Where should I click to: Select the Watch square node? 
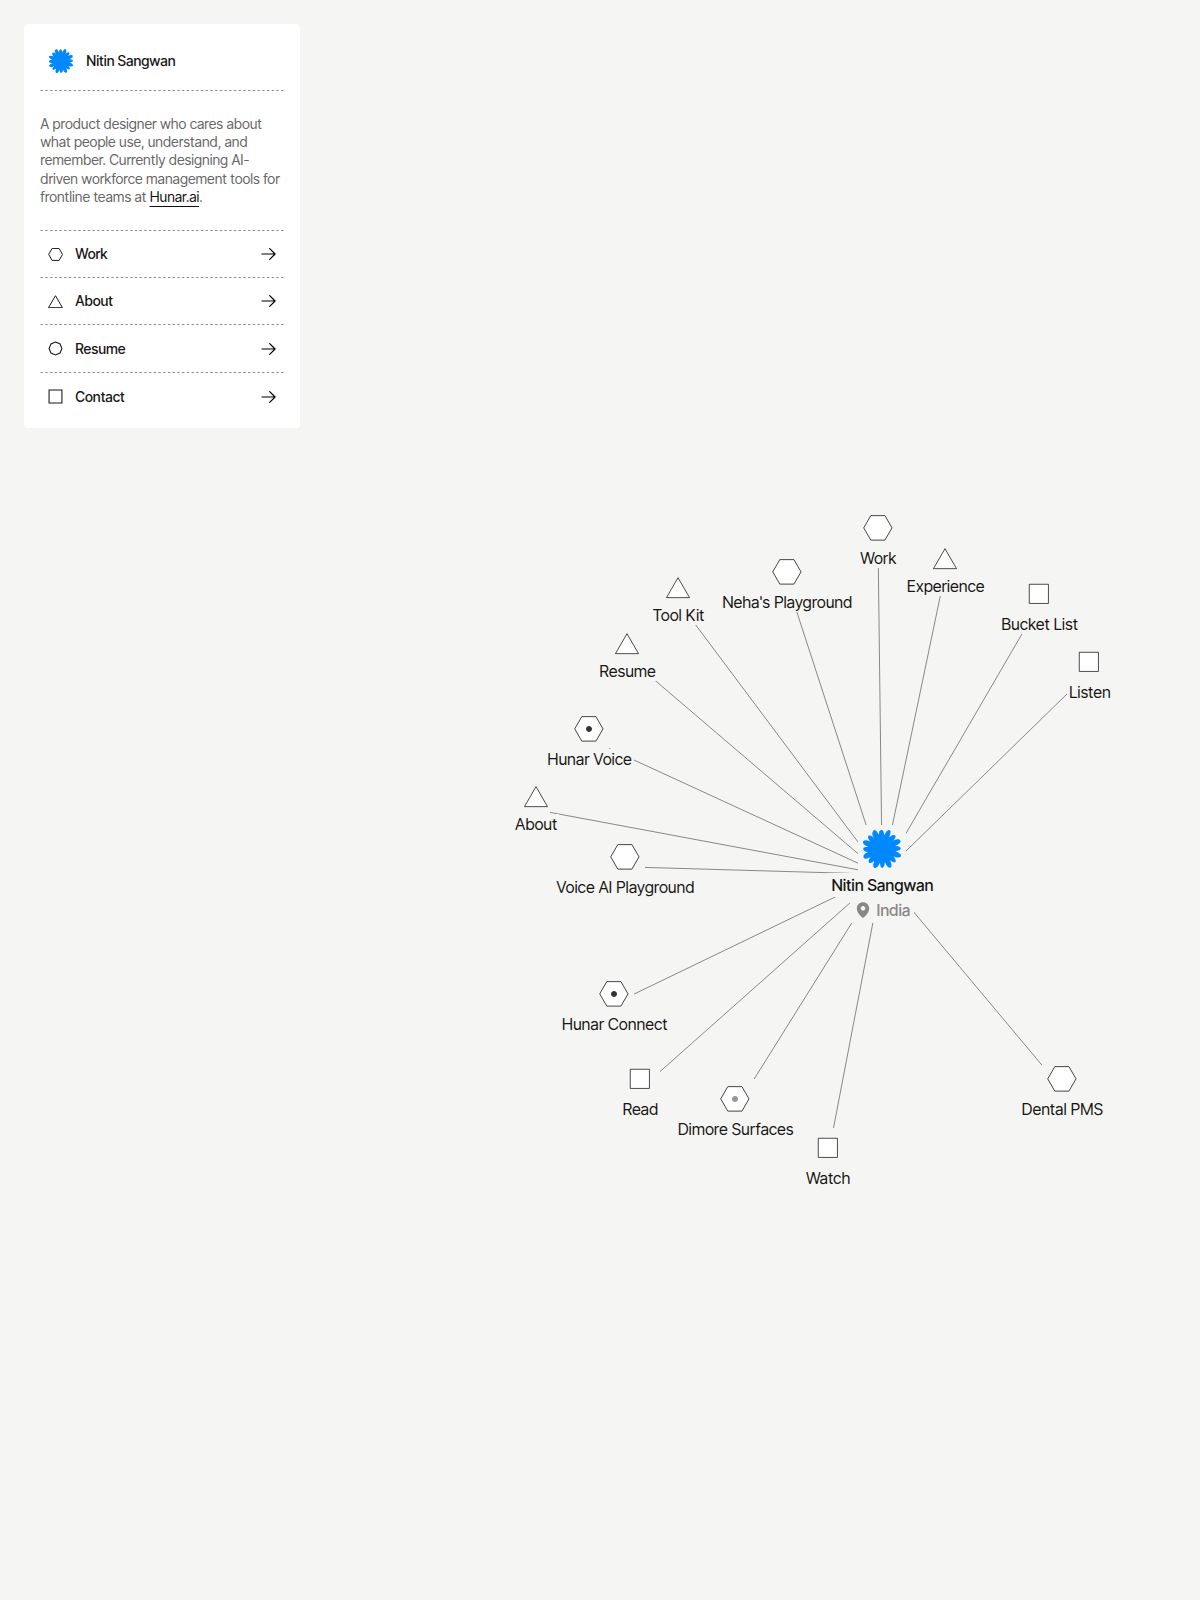click(x=828, y=1148)
